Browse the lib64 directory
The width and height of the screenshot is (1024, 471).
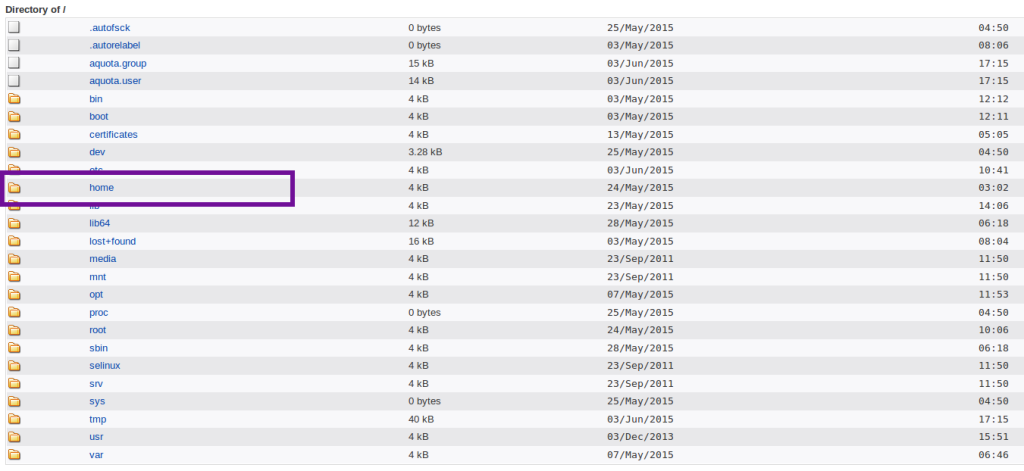coord(99,223)
